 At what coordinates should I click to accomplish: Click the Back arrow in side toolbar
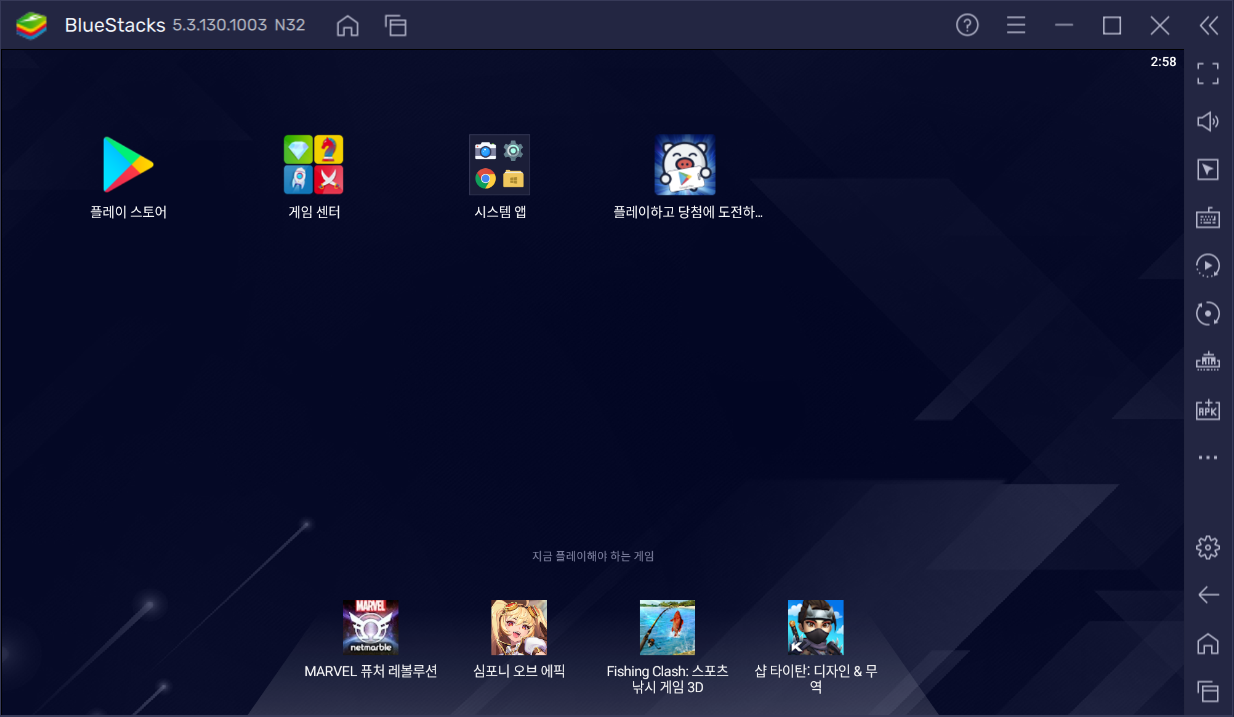coord(1208,595)
